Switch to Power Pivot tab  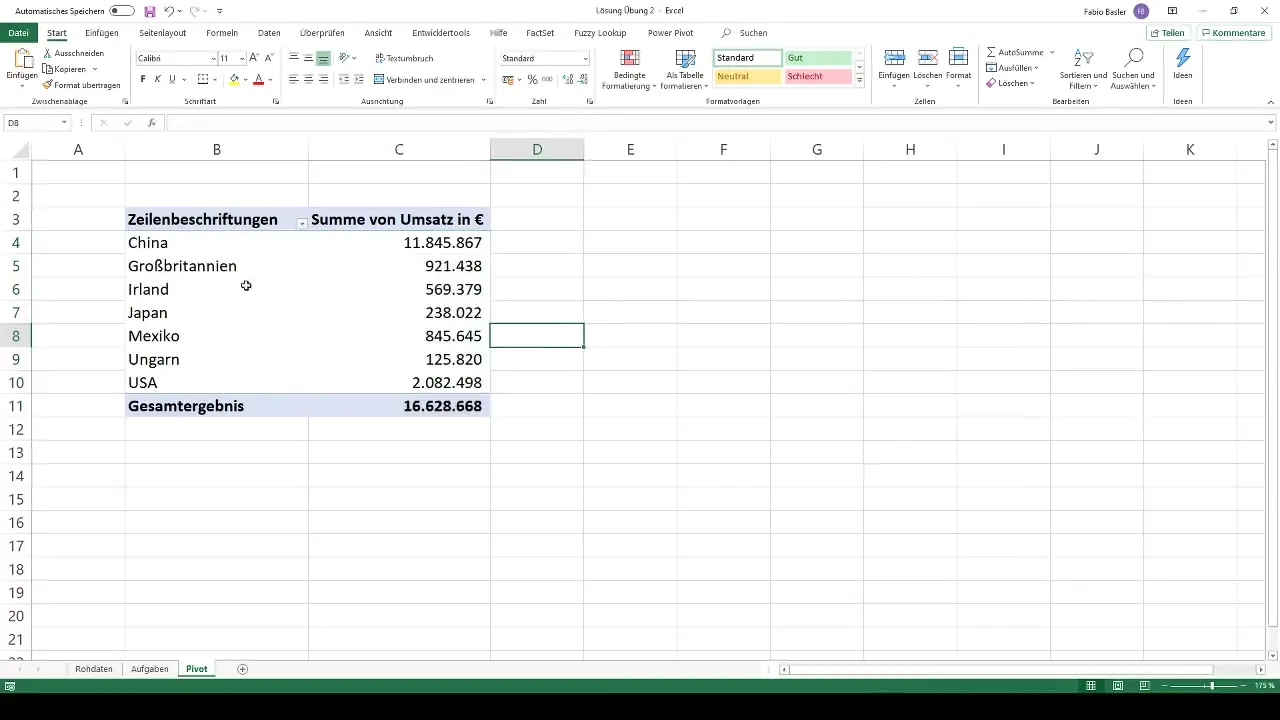pyautogui.click(x=670, y=33)
